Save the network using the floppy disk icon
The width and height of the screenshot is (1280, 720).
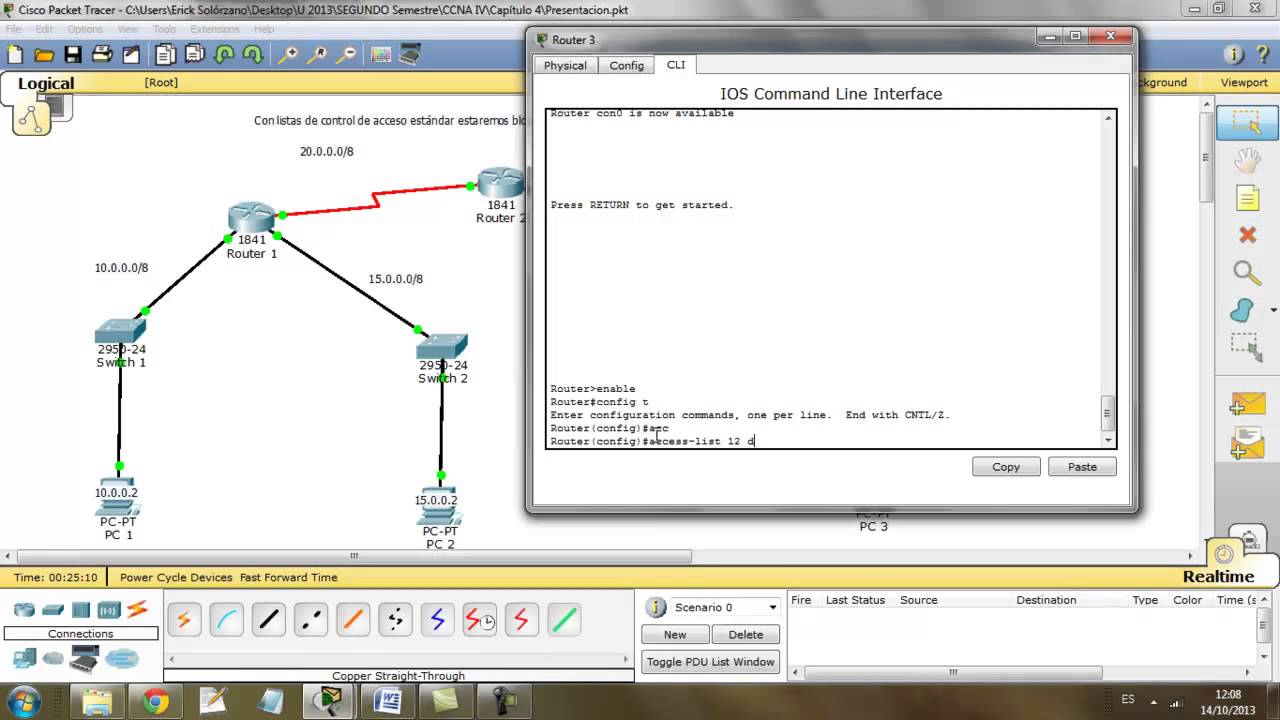click(x=73, y=55)
